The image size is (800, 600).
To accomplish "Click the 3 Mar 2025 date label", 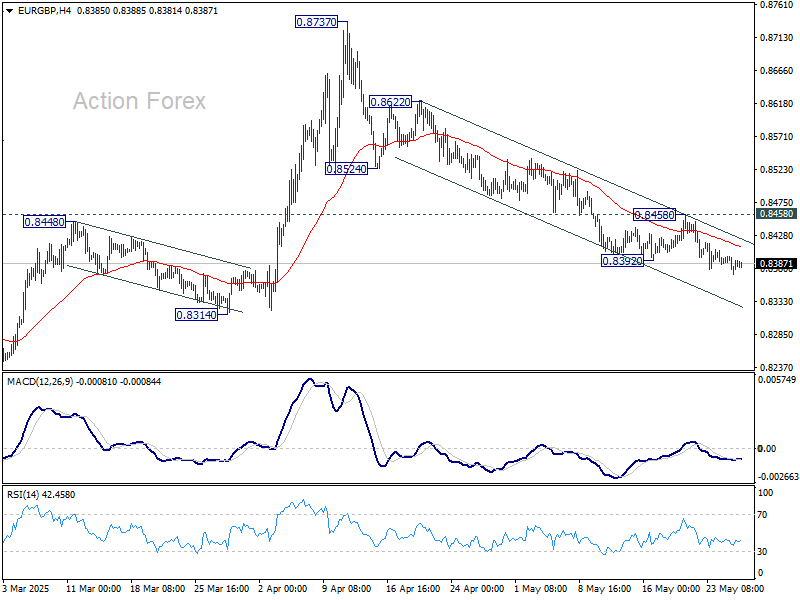I will pos(26,589).
